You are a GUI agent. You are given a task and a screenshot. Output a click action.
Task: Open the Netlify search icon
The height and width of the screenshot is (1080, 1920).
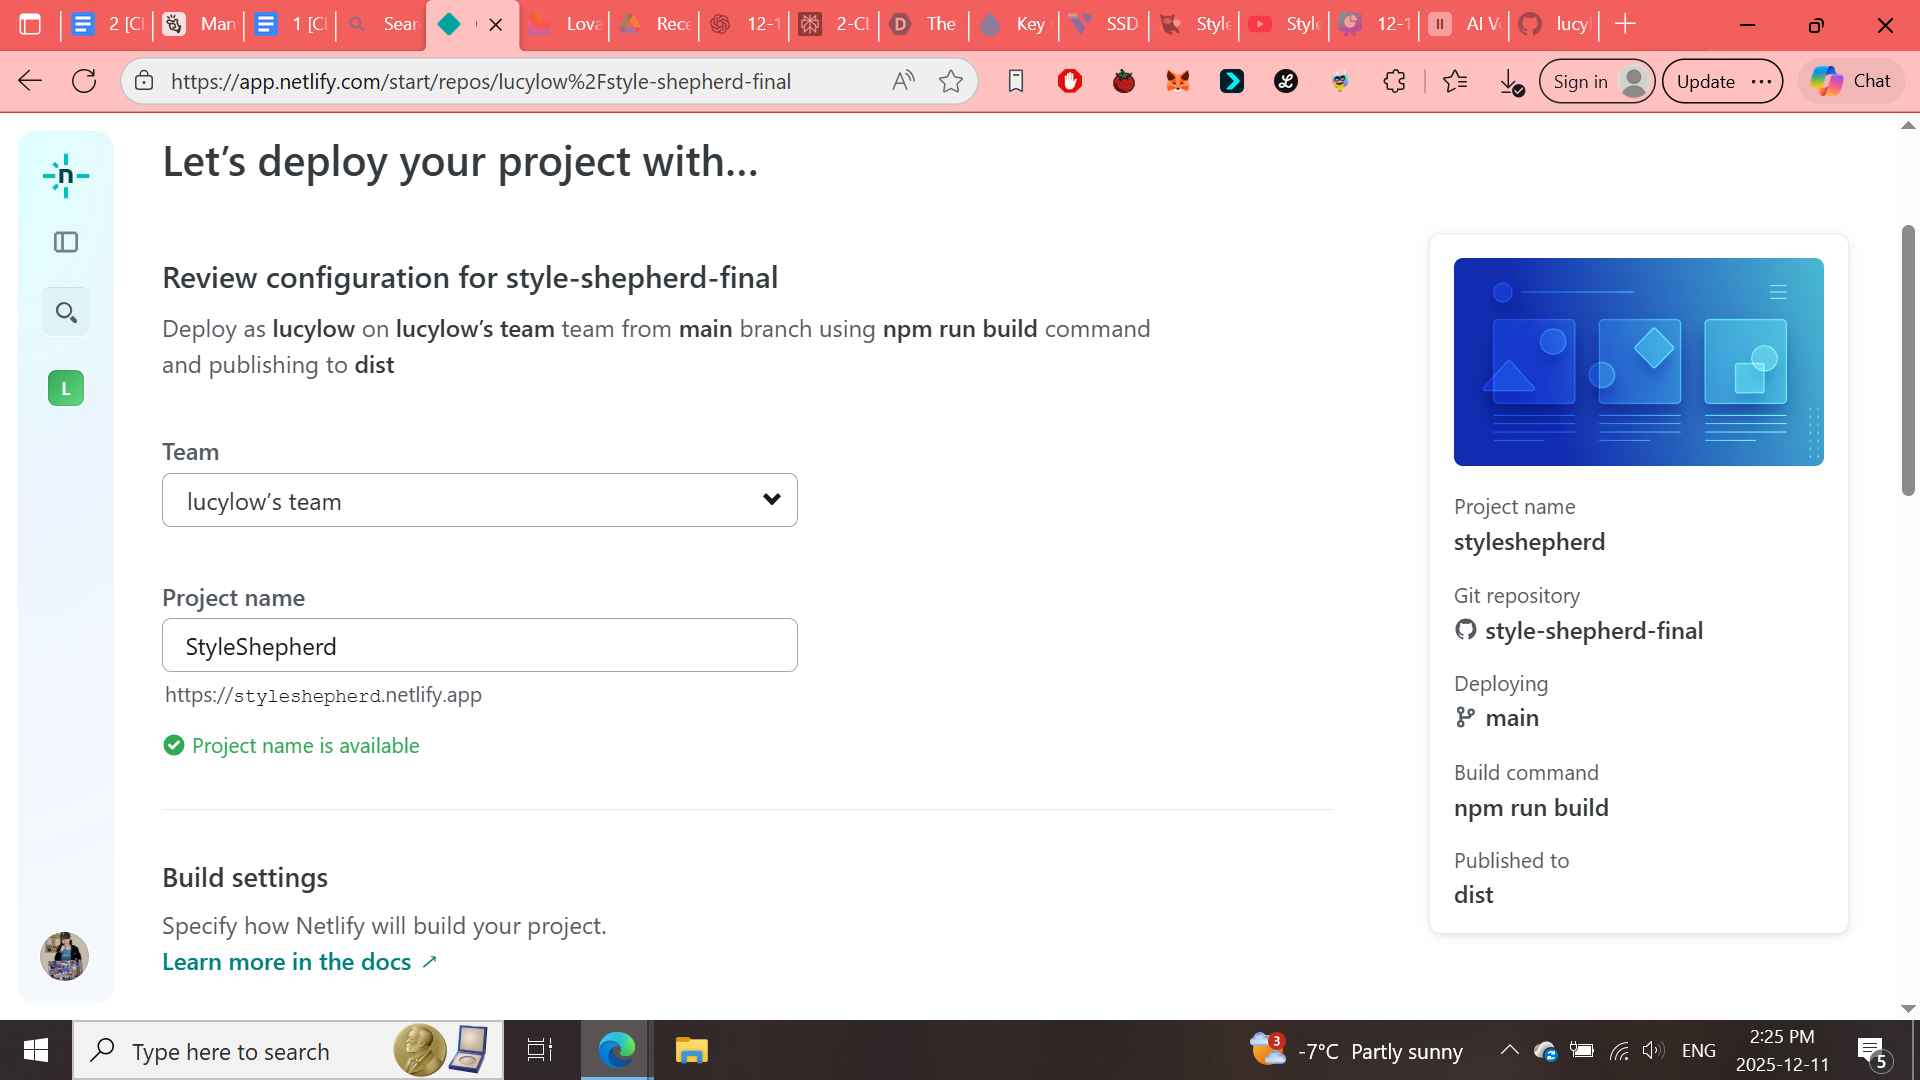(66, 312)
